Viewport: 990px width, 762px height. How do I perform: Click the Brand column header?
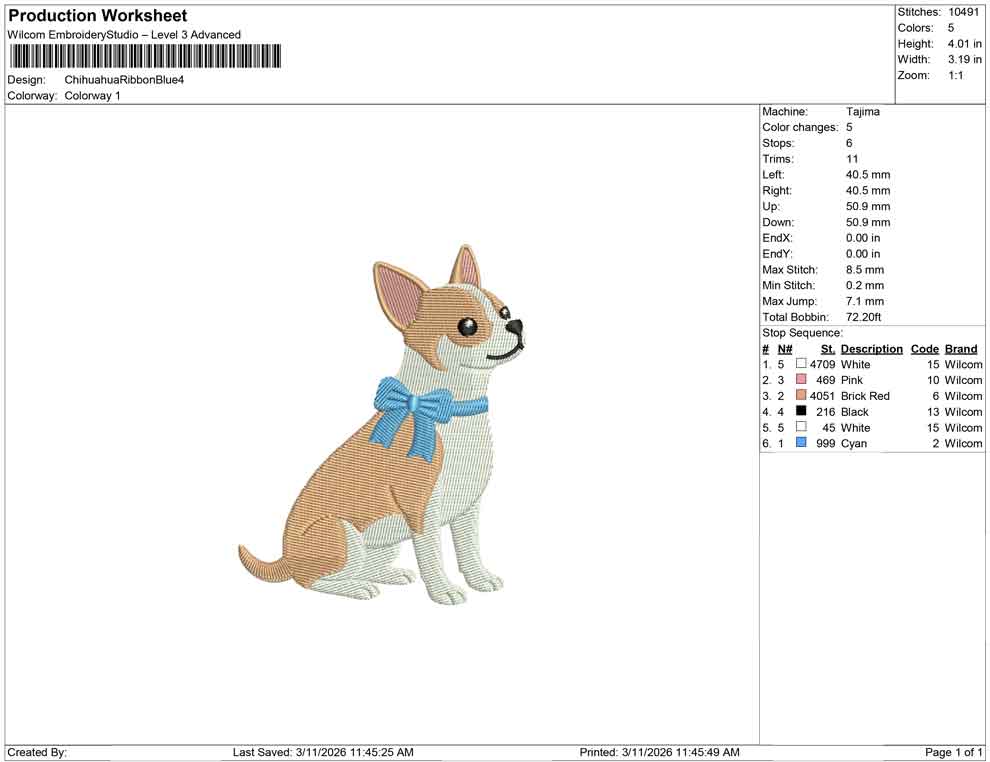click(960, 348)
